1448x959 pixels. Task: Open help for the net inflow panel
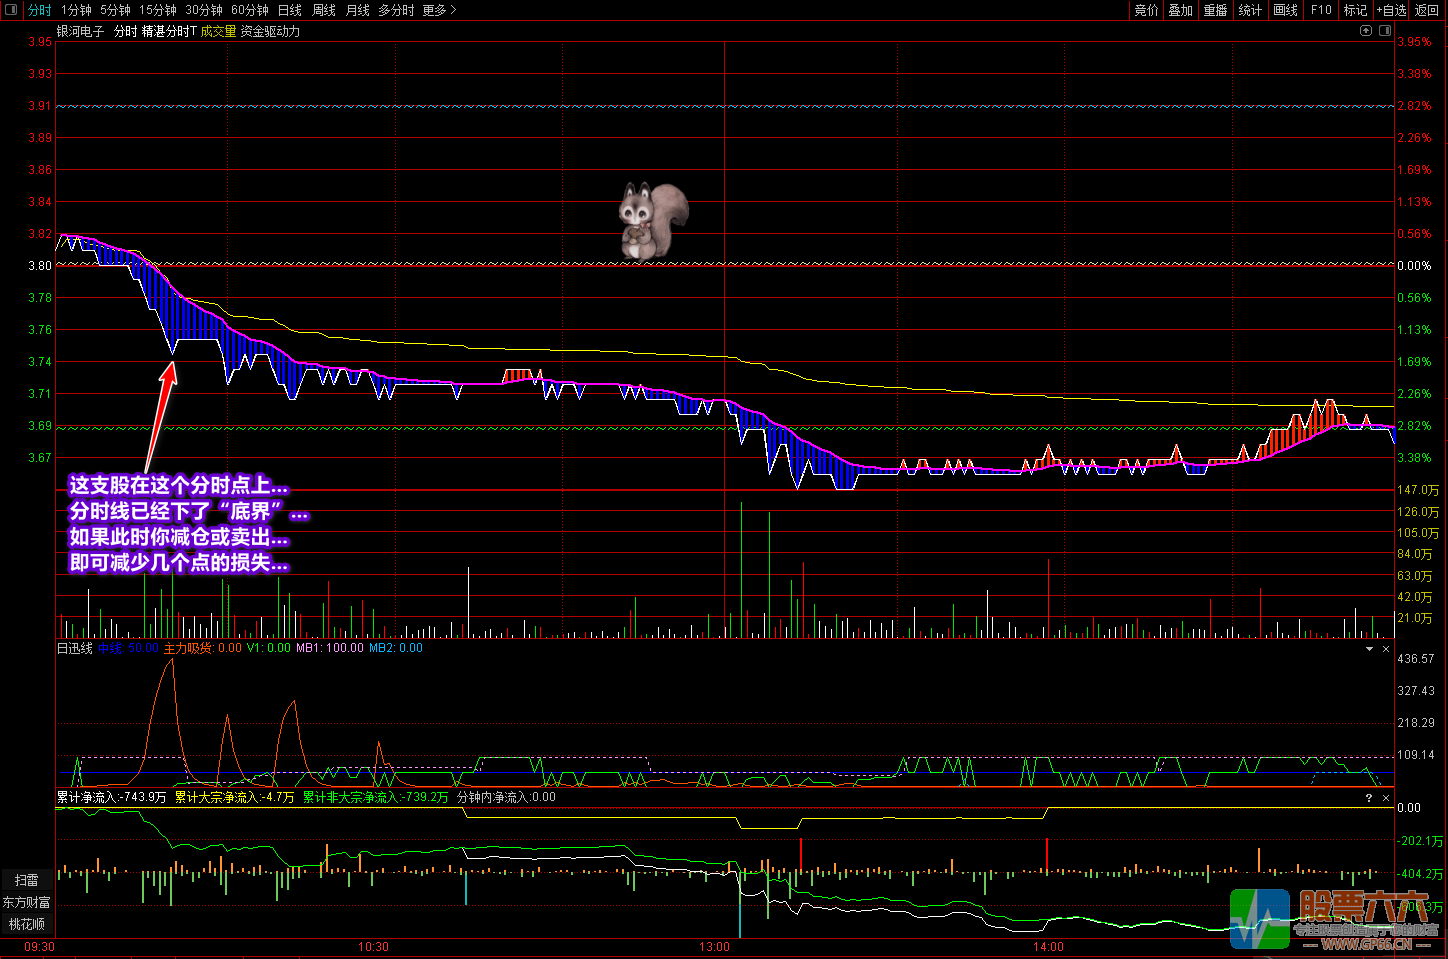(1369, 798)
